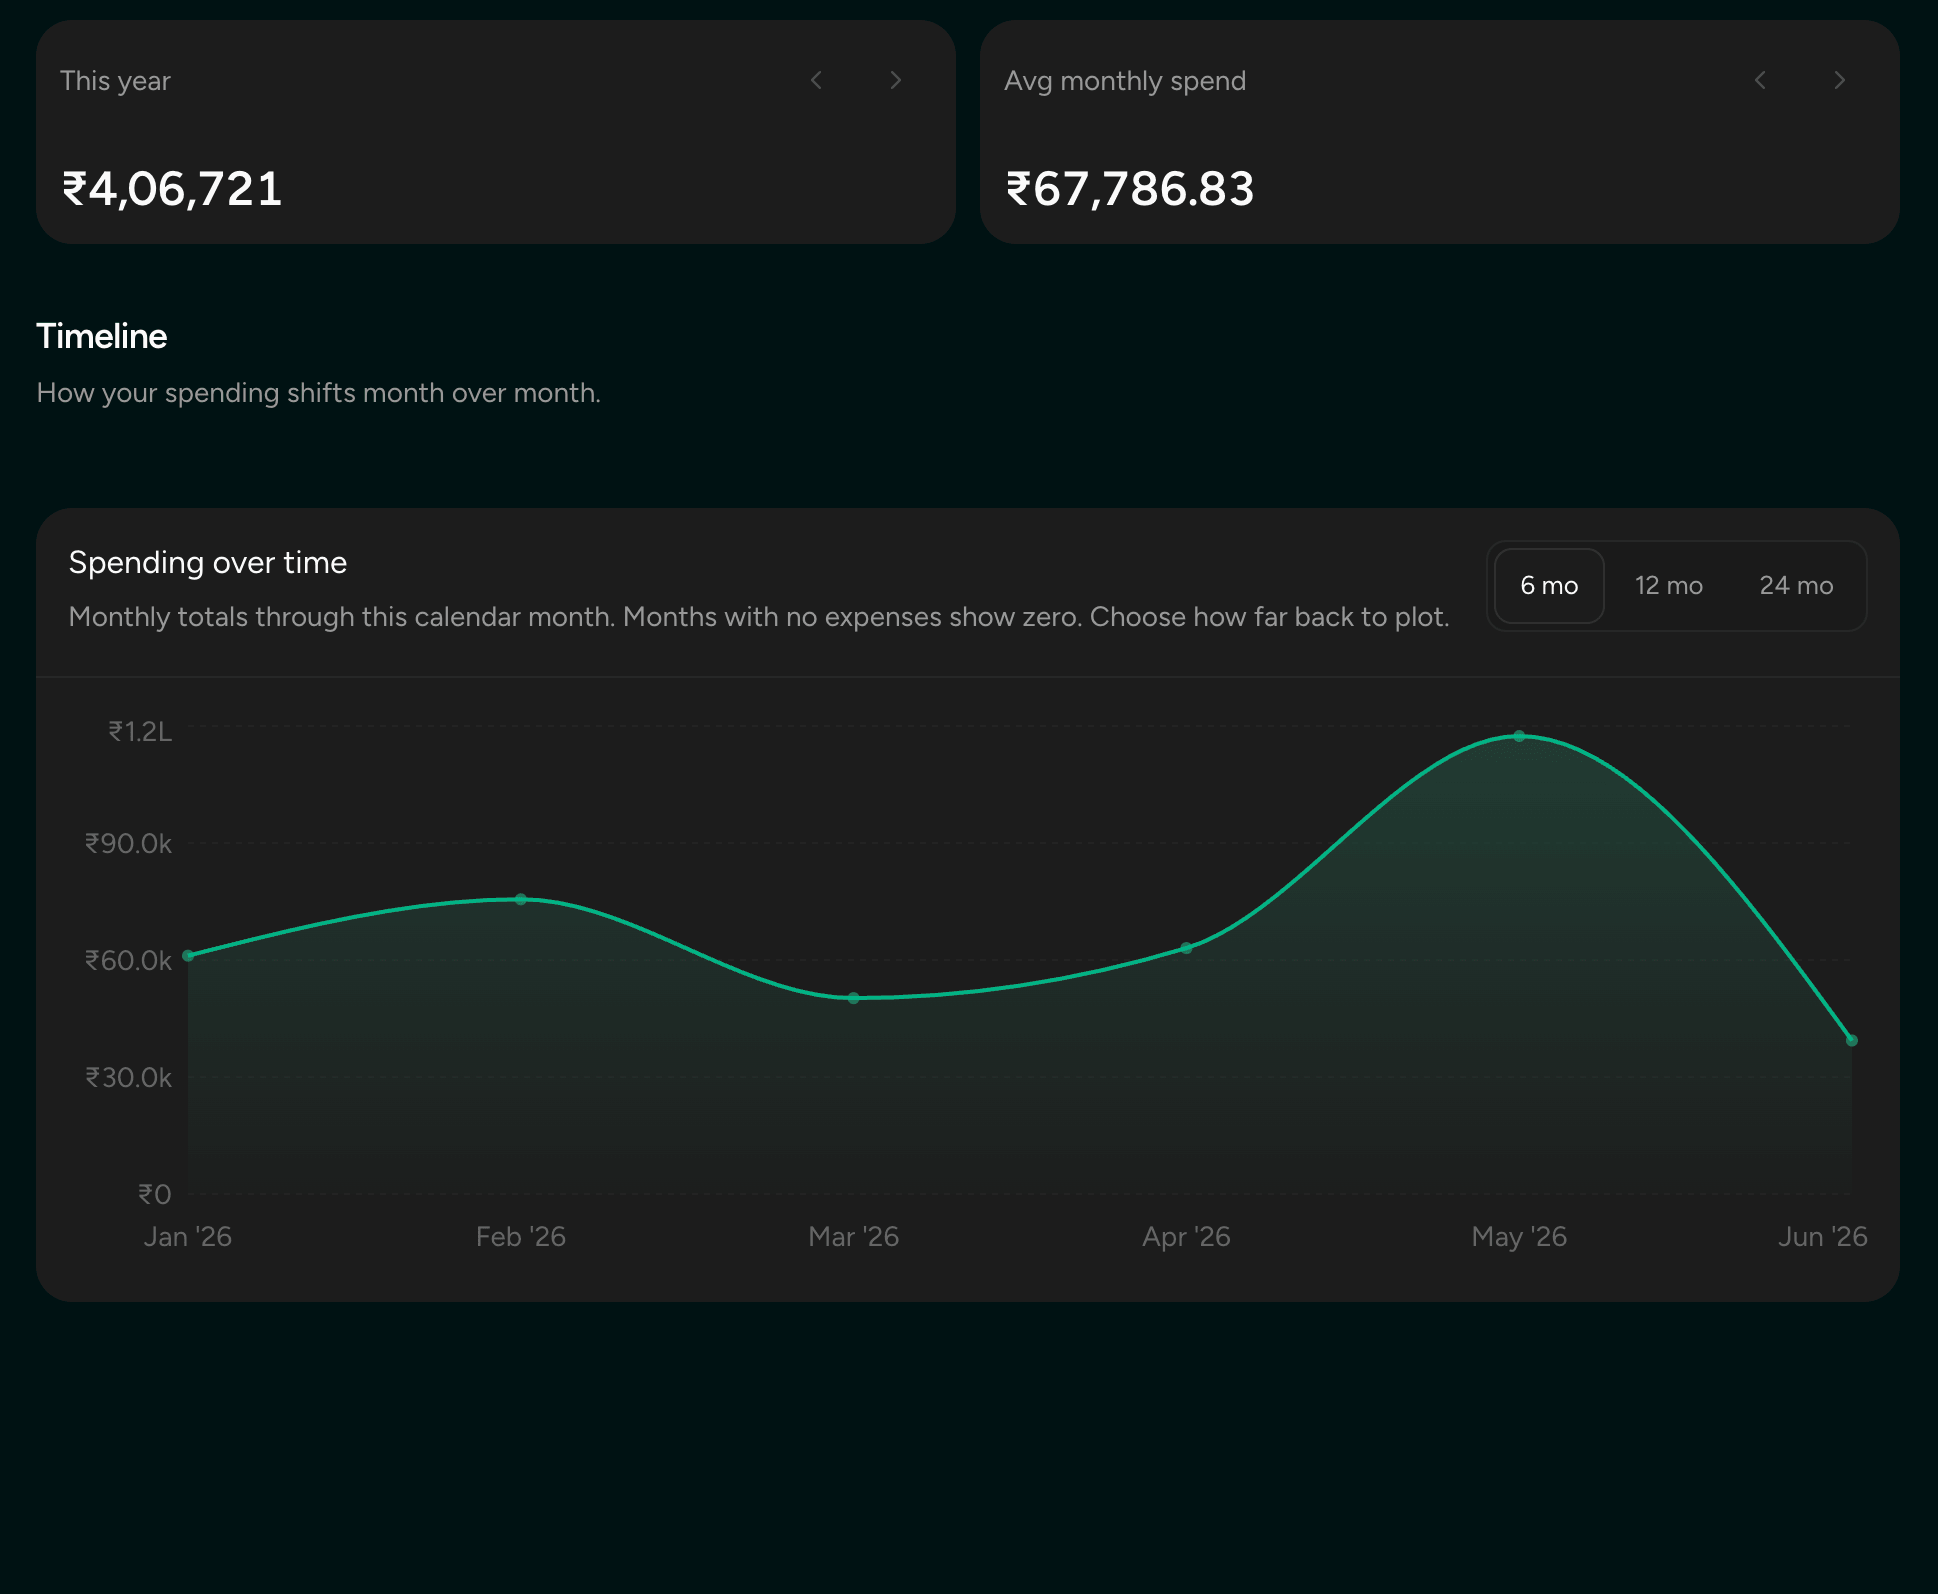Click previous arrow on Avg monthly spend card
1938x1594 pixels.
(1760, 80)
